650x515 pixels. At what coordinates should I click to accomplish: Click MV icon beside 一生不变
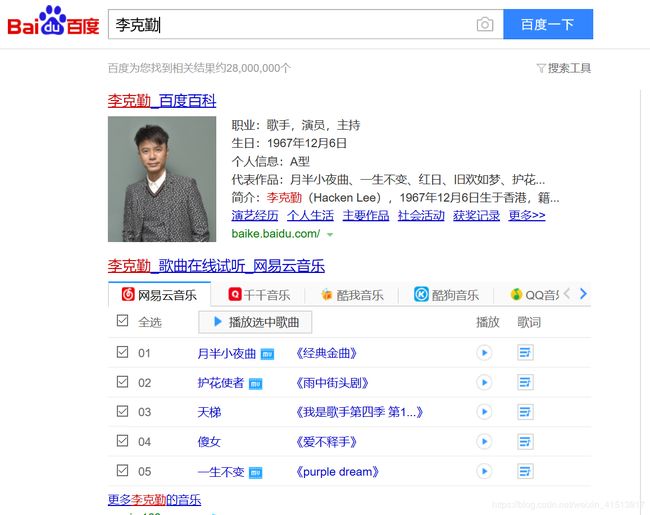255,473
